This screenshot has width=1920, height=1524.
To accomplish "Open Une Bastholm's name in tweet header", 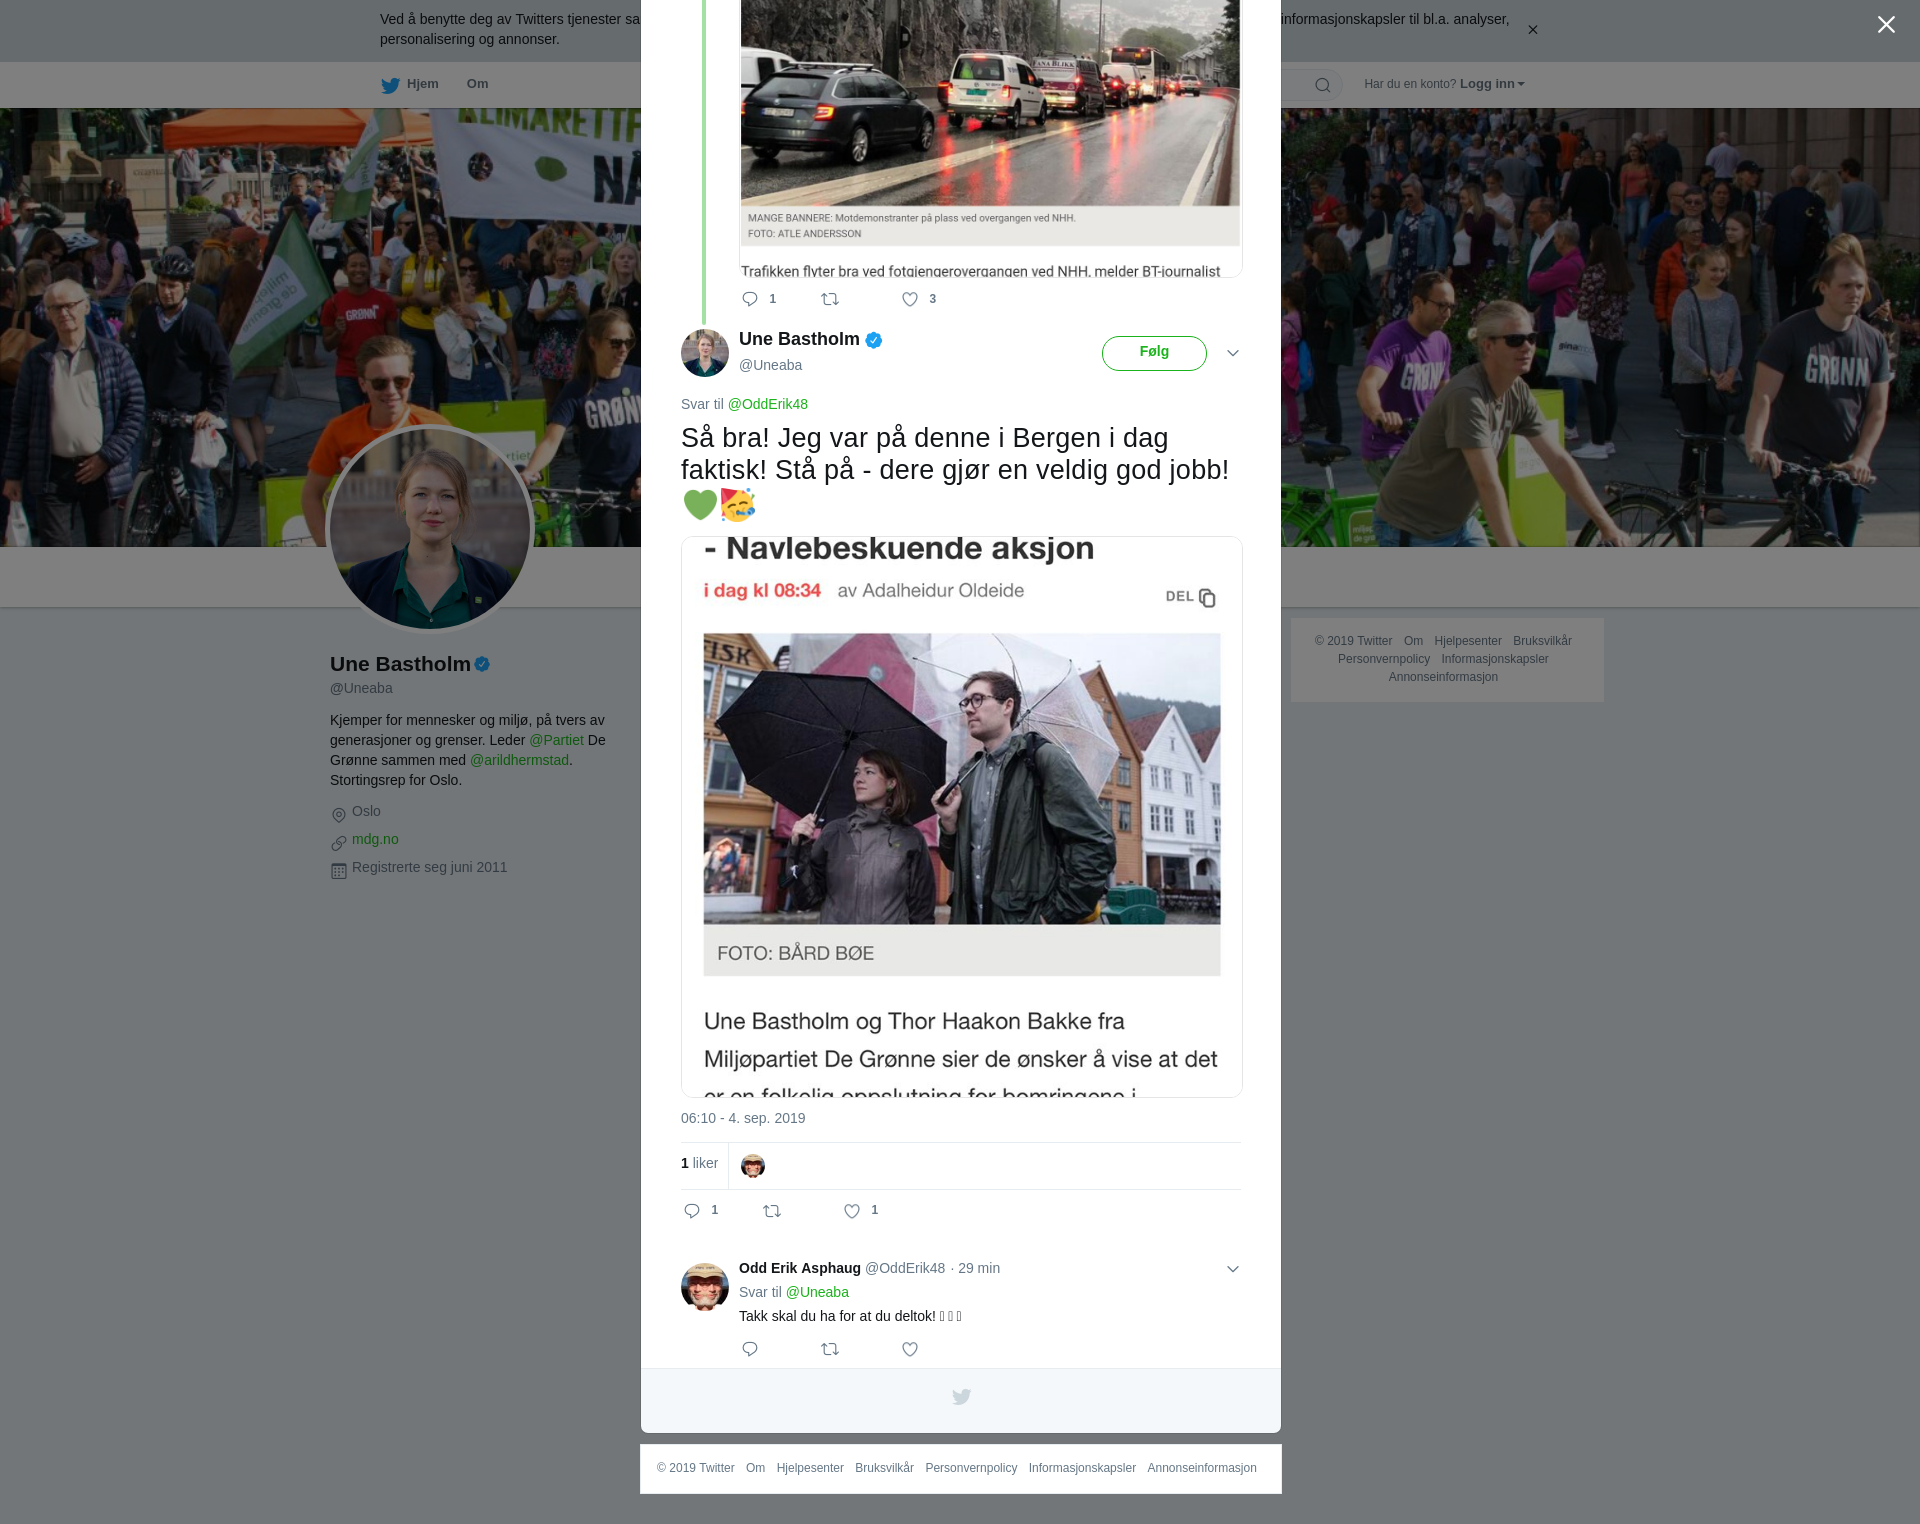I will (799, 339).
